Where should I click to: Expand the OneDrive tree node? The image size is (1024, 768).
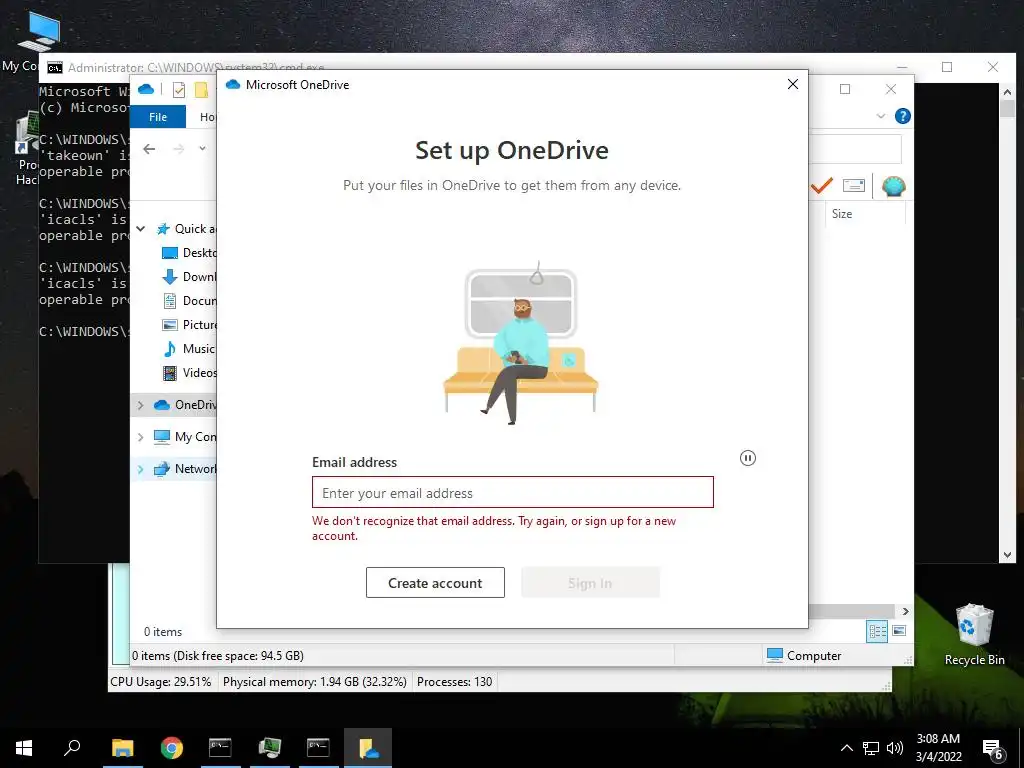(140, 405)
